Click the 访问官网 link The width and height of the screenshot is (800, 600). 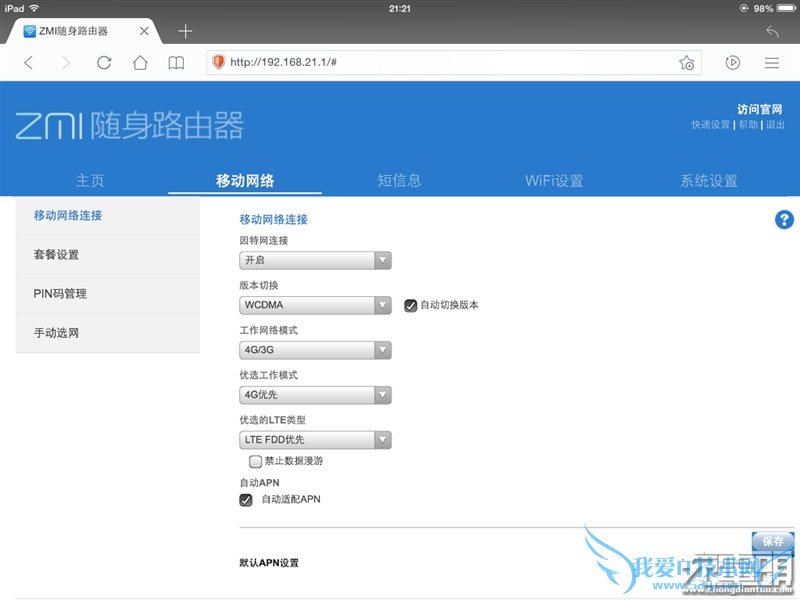coord(760,109)
